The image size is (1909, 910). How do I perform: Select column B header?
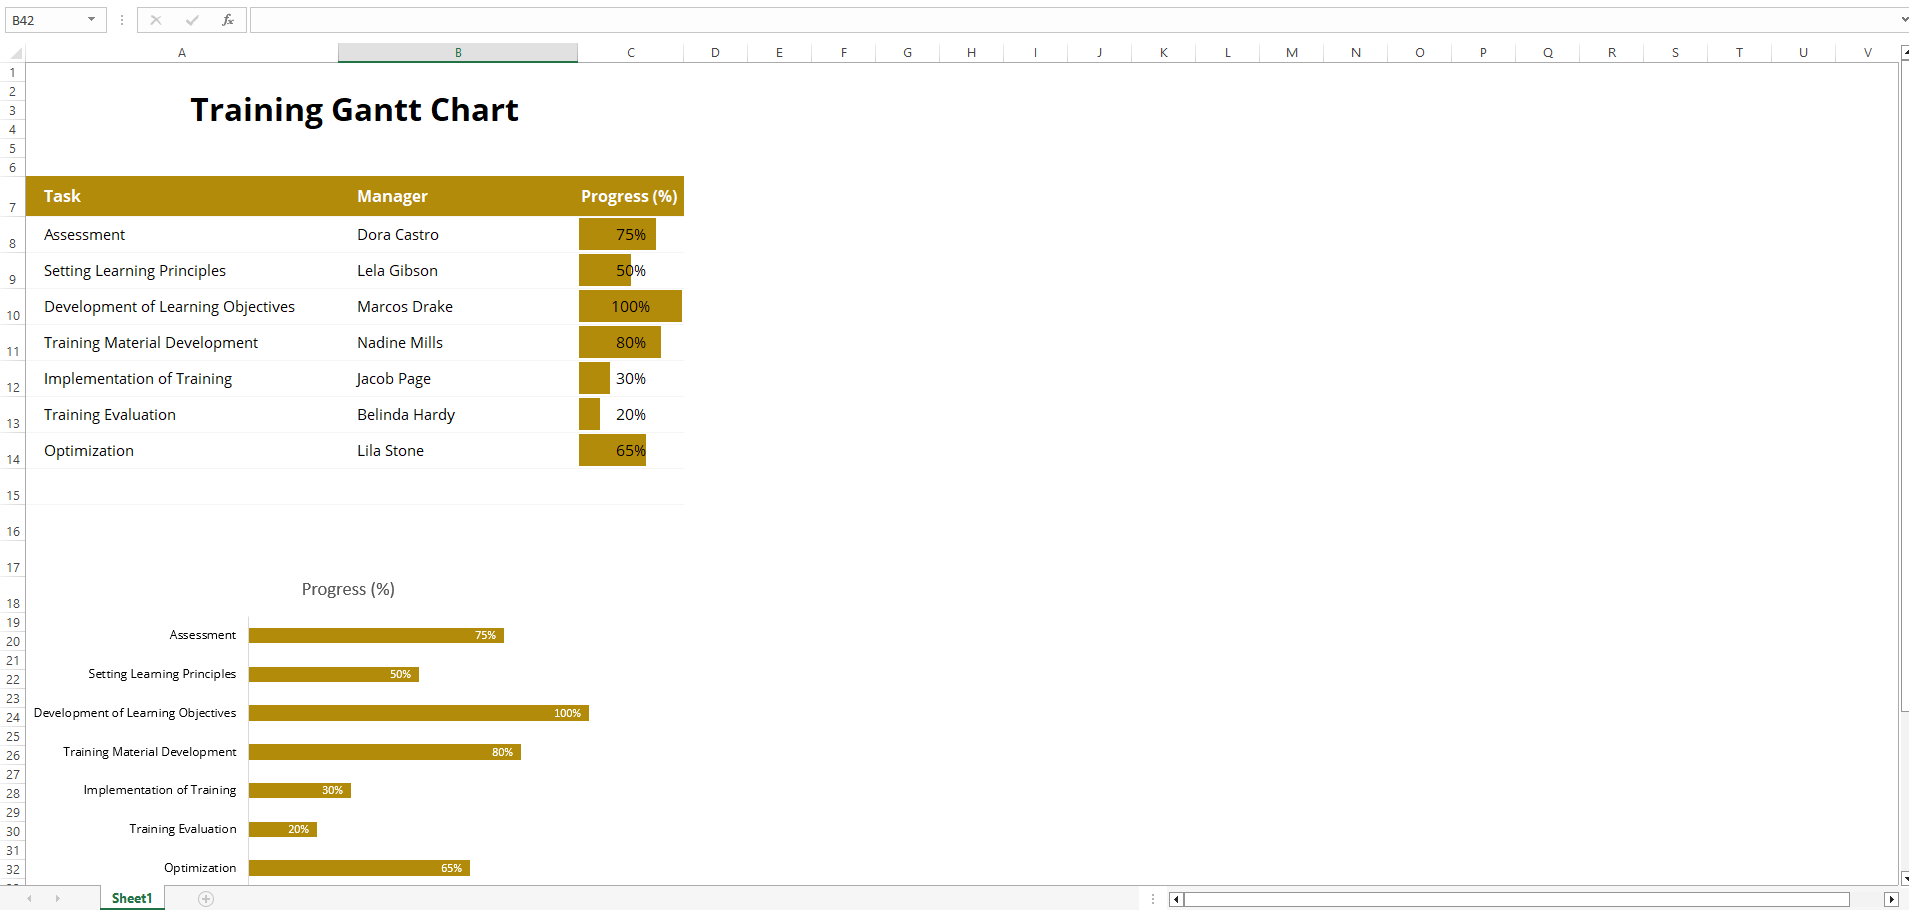[x=458, y=53]
